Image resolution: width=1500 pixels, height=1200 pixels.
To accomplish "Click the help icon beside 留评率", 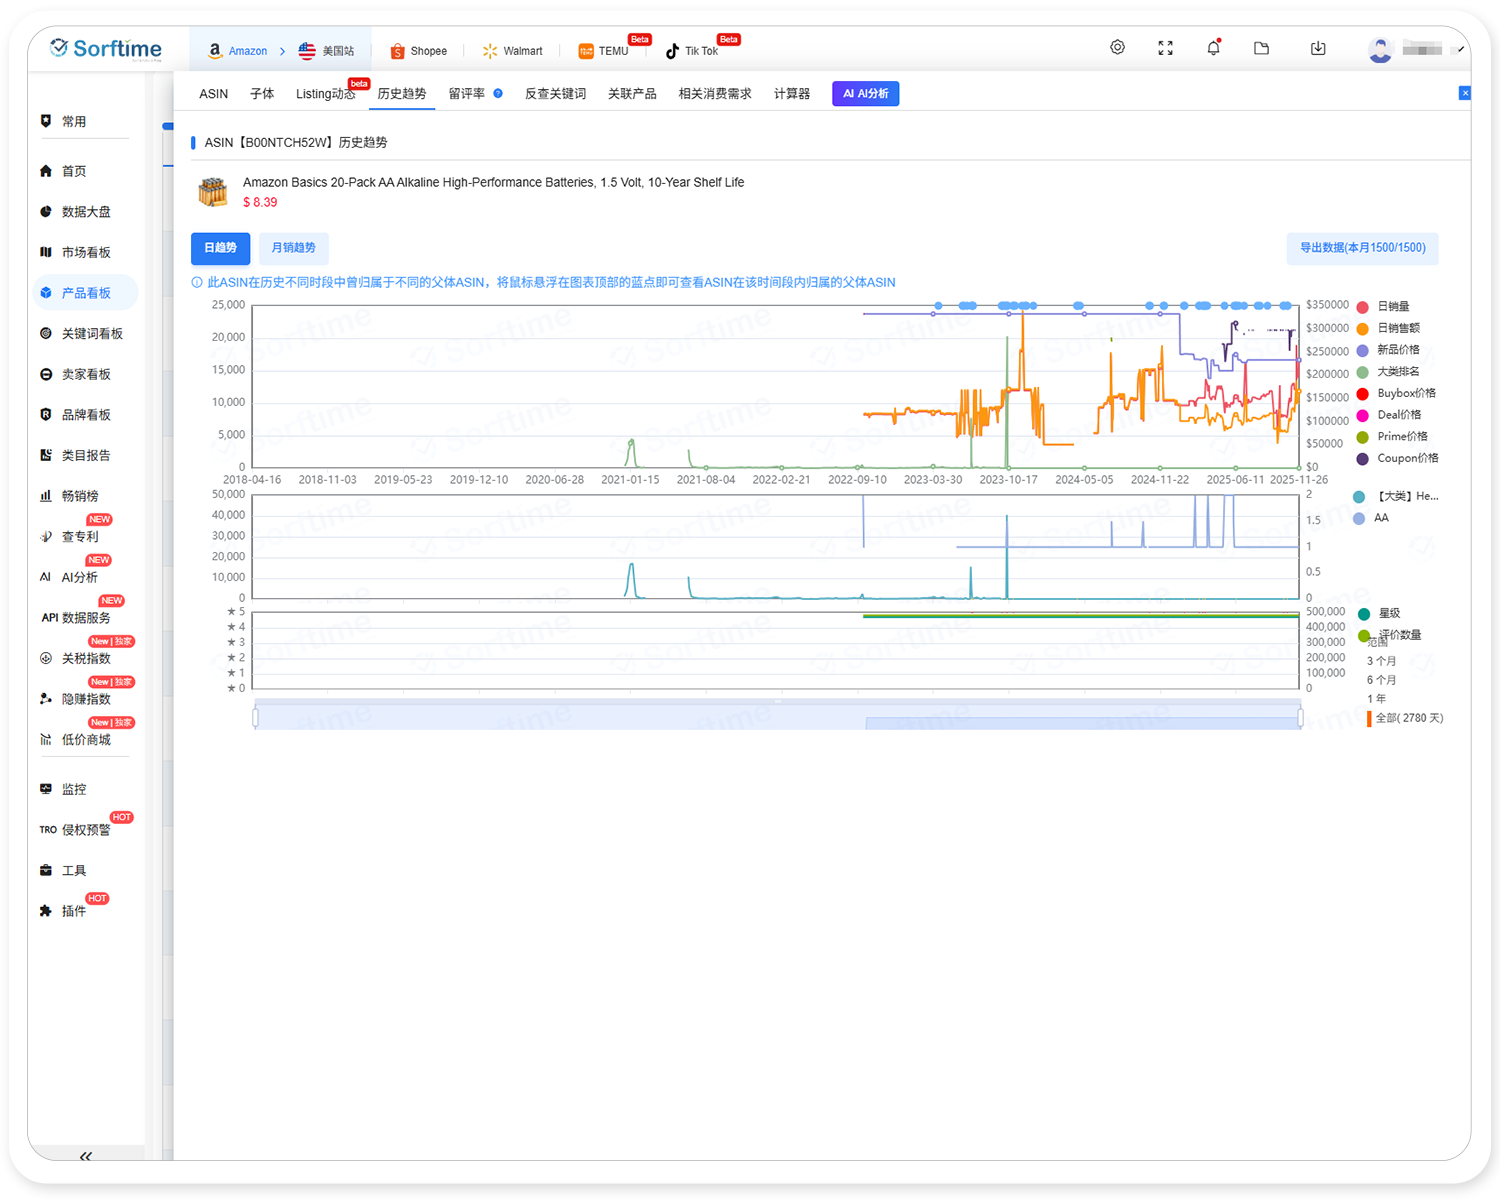I will 498,94.
